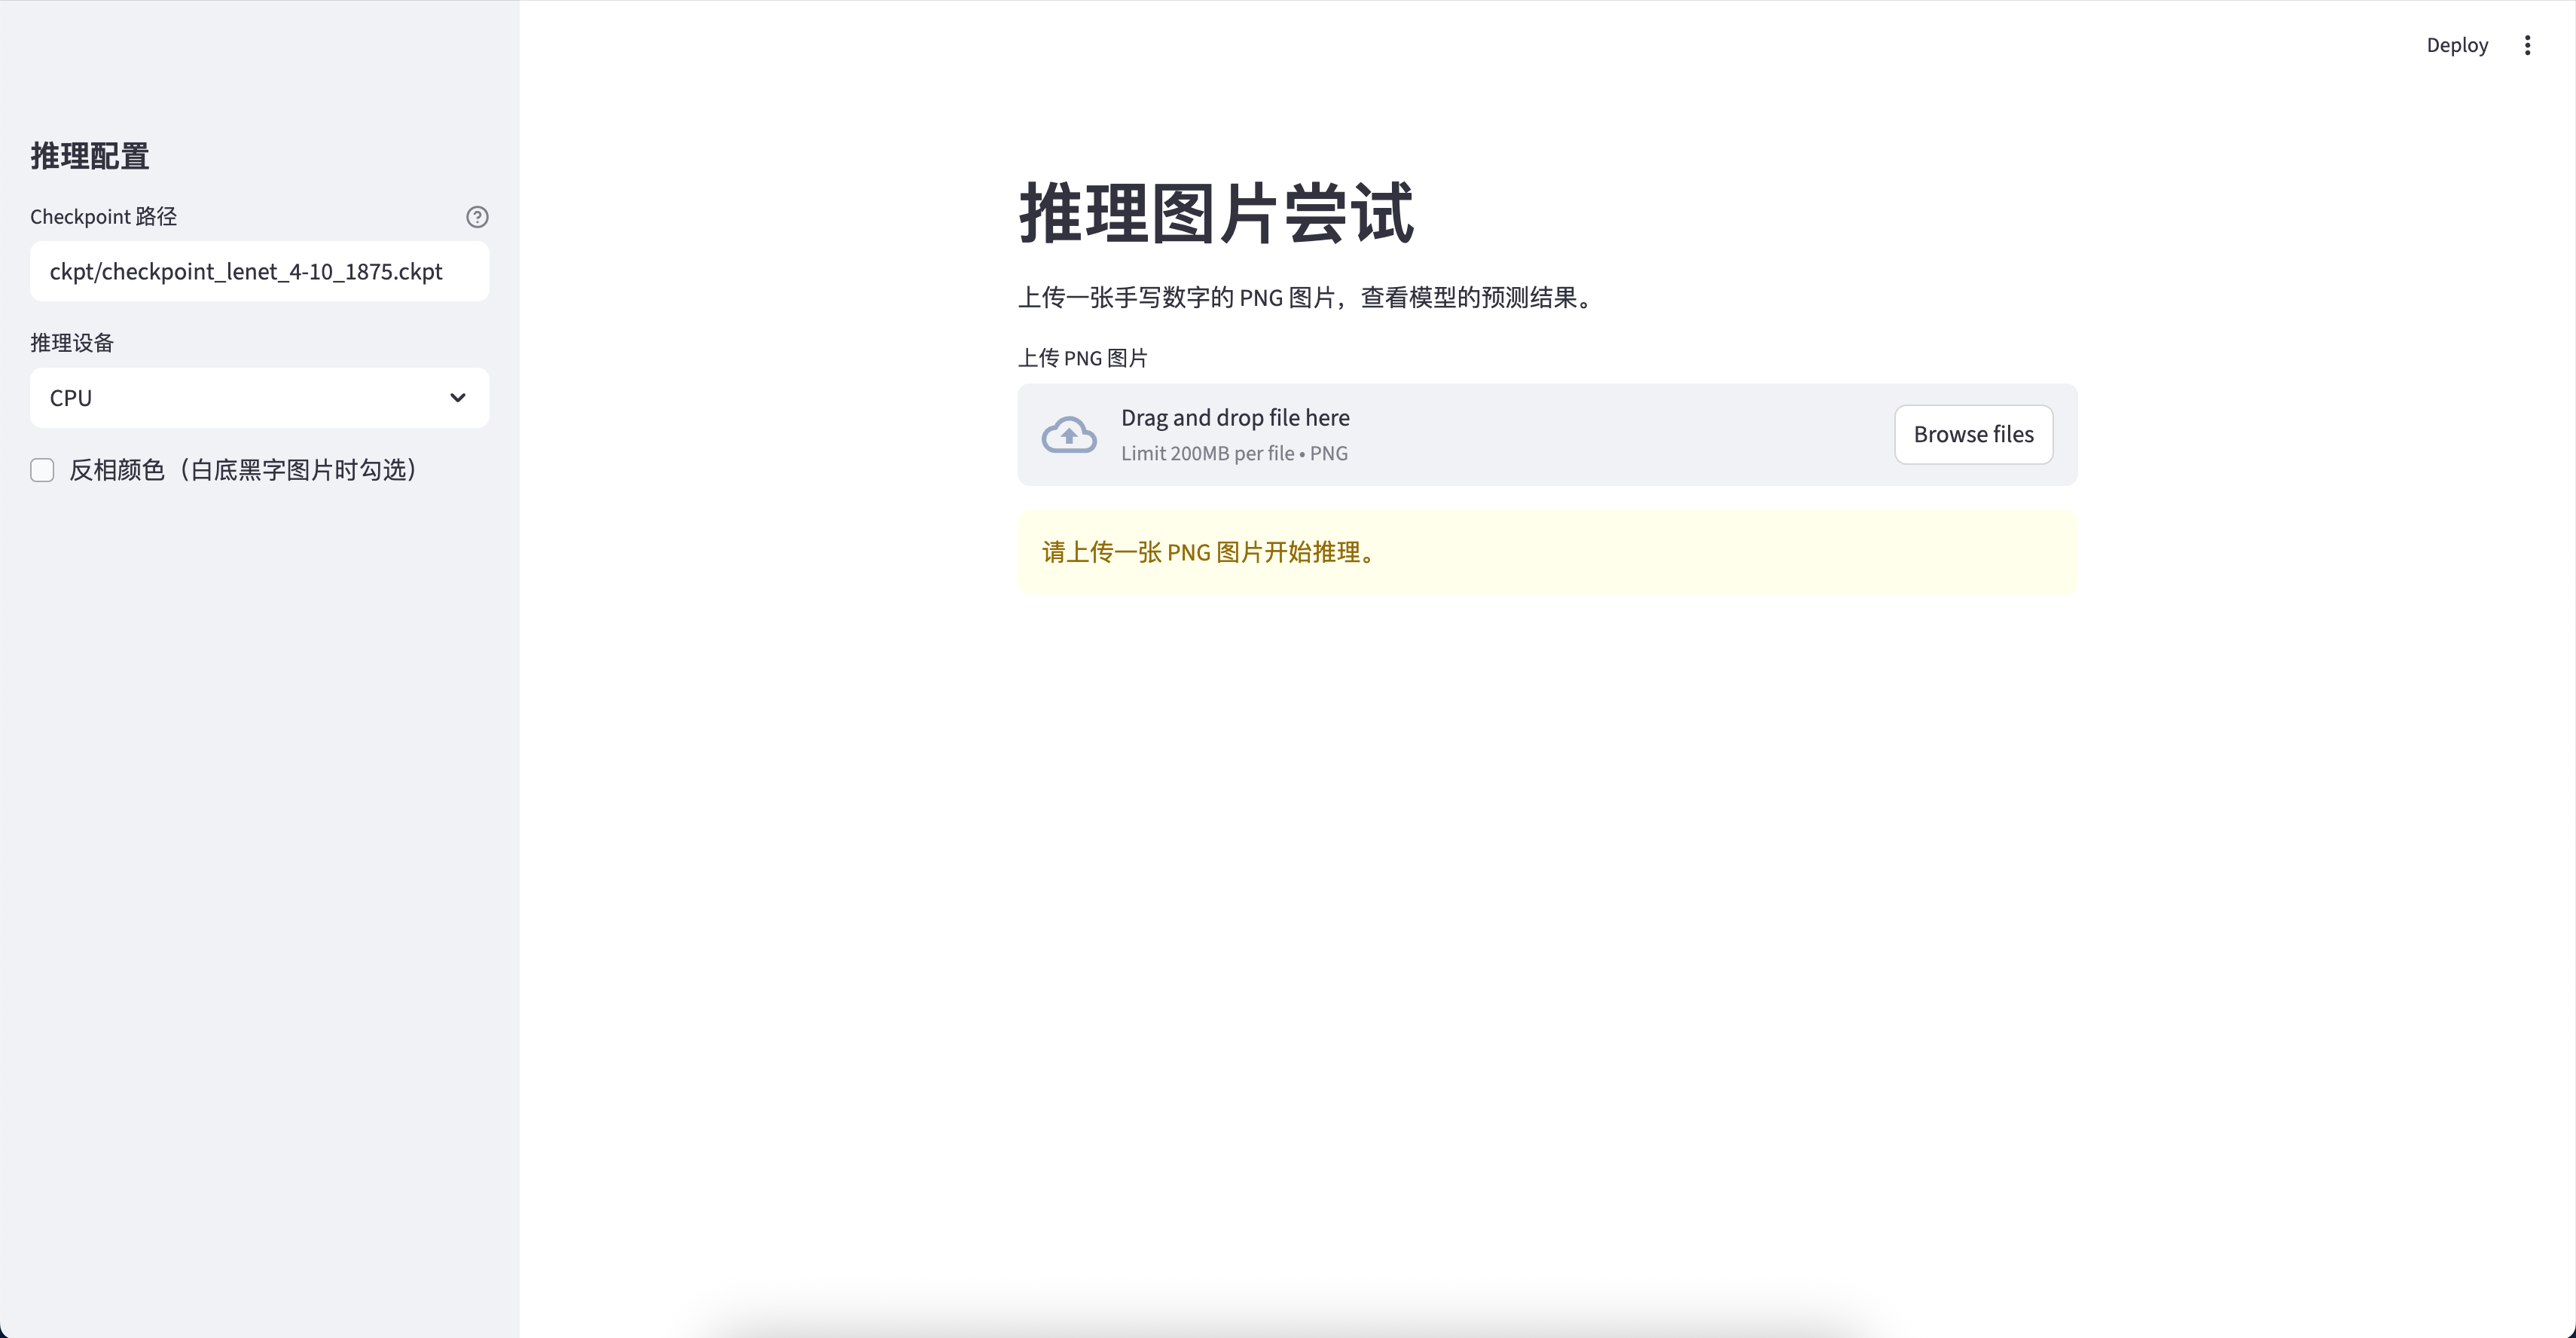The width and height of the screenshot is (2576, 1338).
Task: Click the chevron arrow in device selector
Action: [x=457, y=398]
